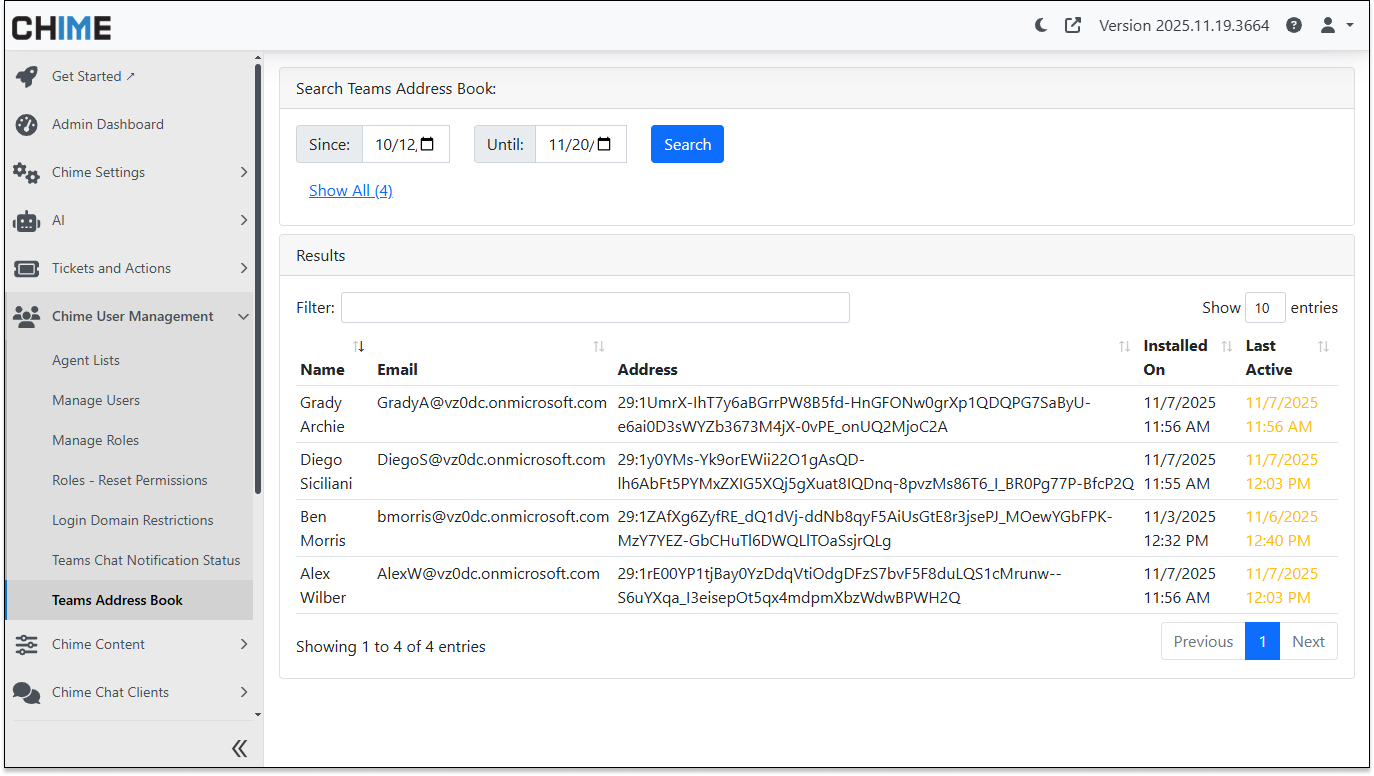1374x776 pixels.
Task: Click the Get Started rocket icon
Action: (27, 77)
